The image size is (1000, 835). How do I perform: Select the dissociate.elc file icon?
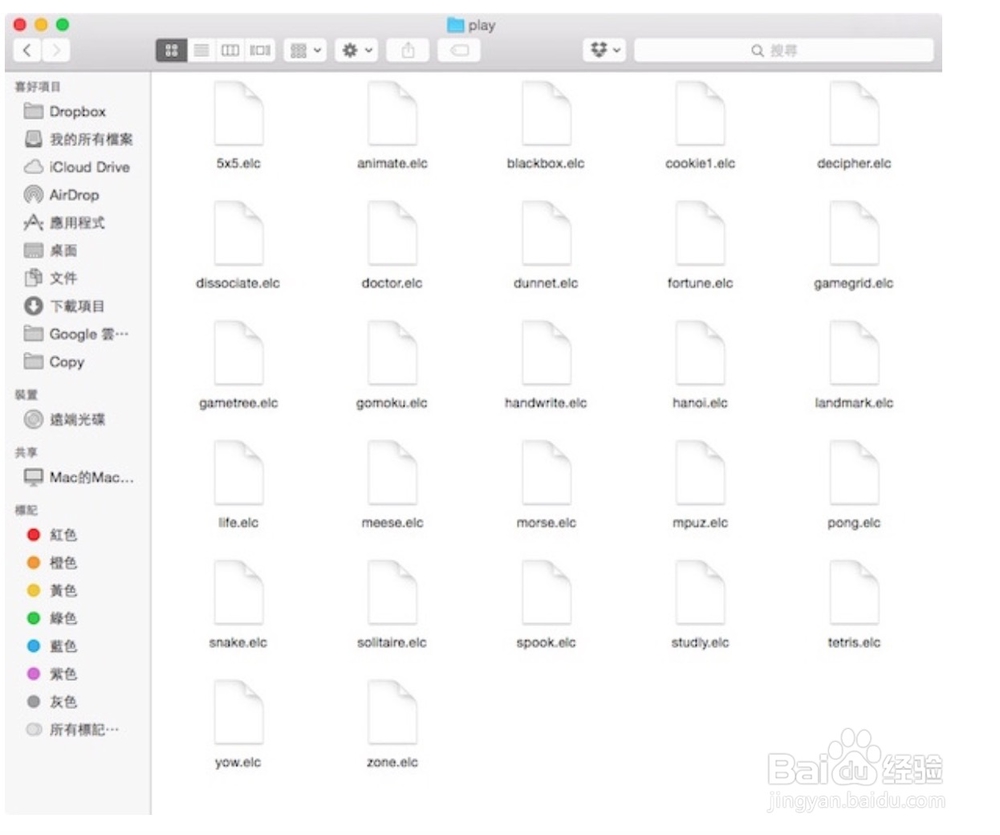coord(239,233)
